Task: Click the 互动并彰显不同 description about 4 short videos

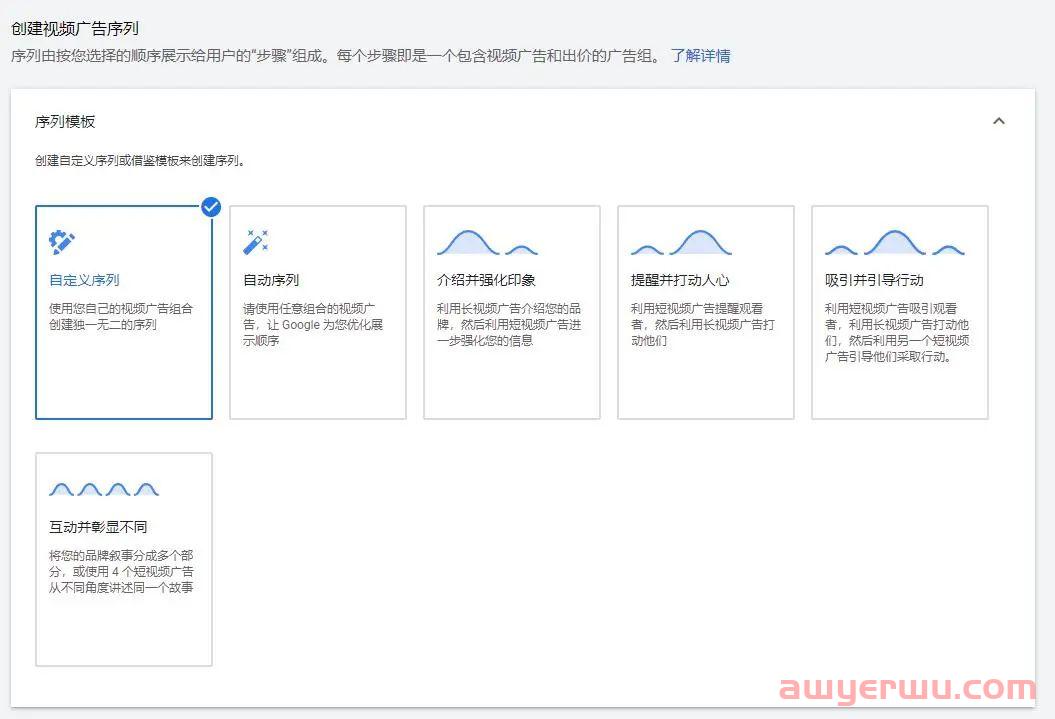Action: click(121, 571)
